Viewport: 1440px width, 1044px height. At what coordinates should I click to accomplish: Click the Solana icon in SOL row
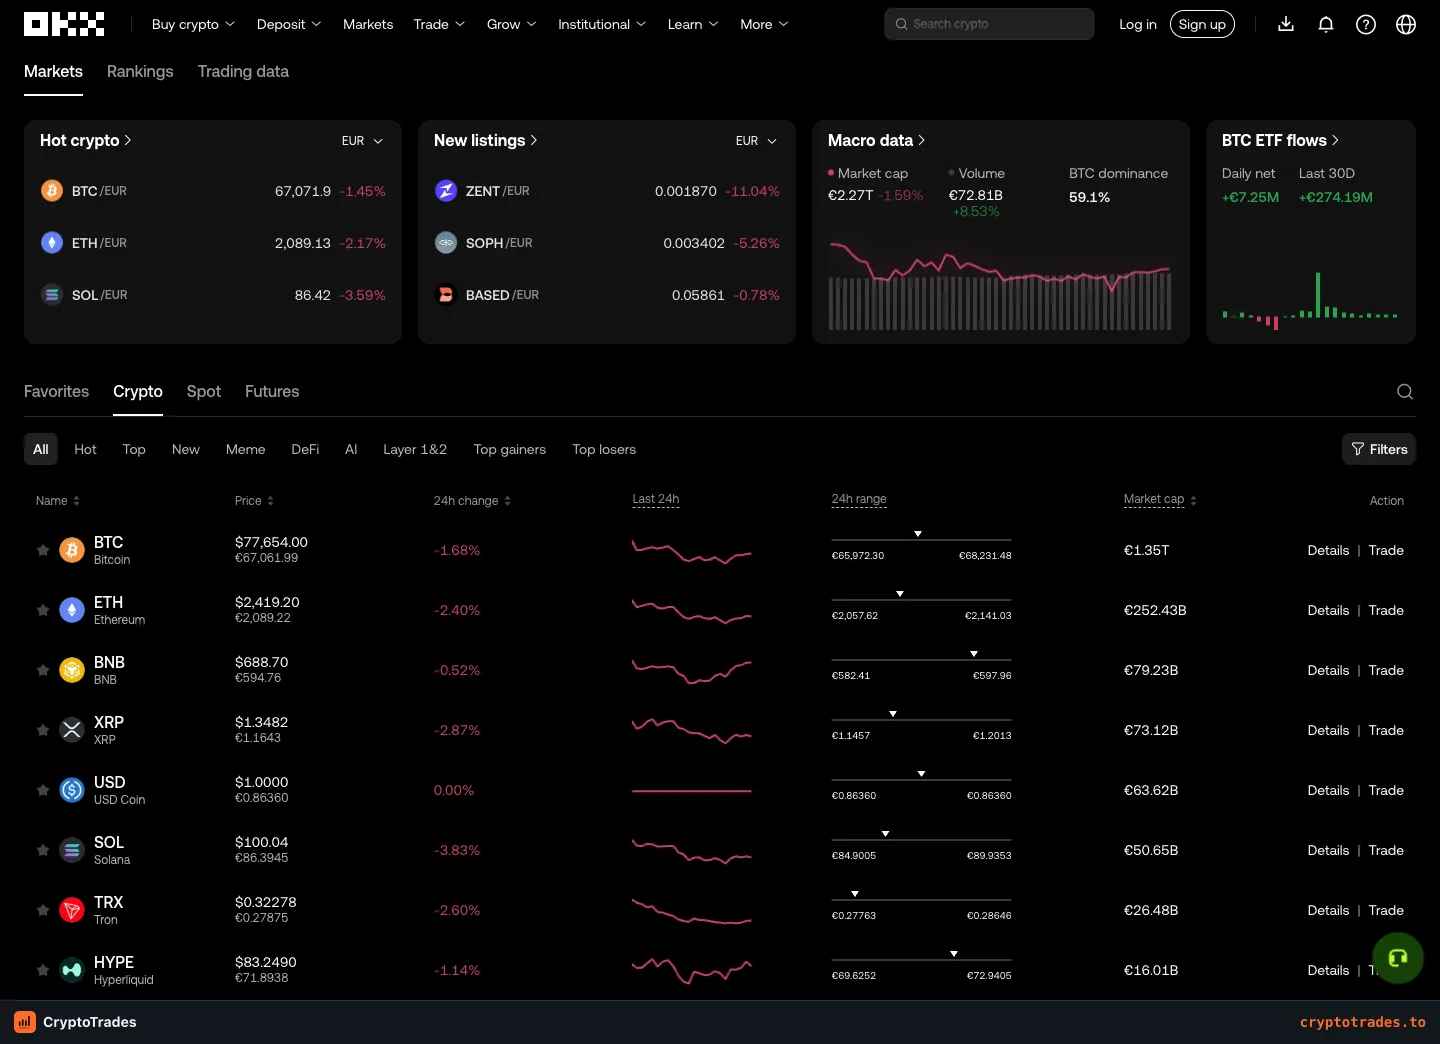coord(72,850)
